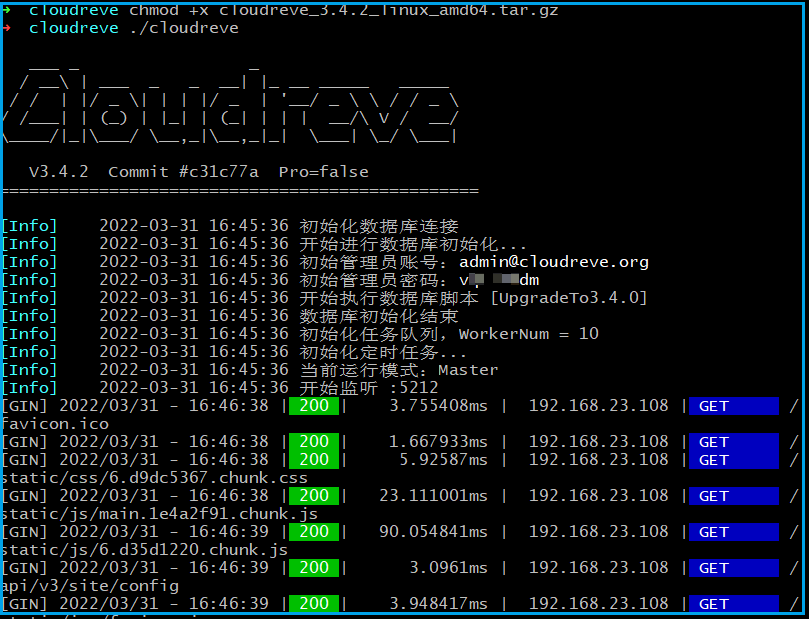Select the [UpgradeTo3.4.0] script name
The height and width of the screenshot is (619, 809).
pos(569,298)
